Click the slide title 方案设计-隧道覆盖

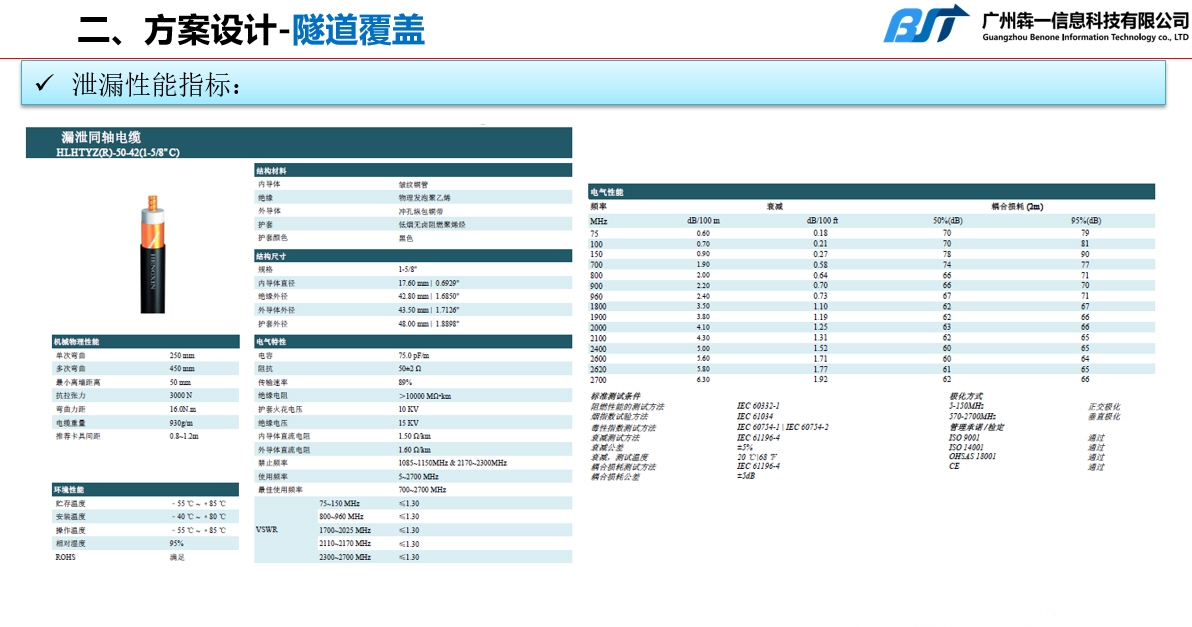click(251, 30)
